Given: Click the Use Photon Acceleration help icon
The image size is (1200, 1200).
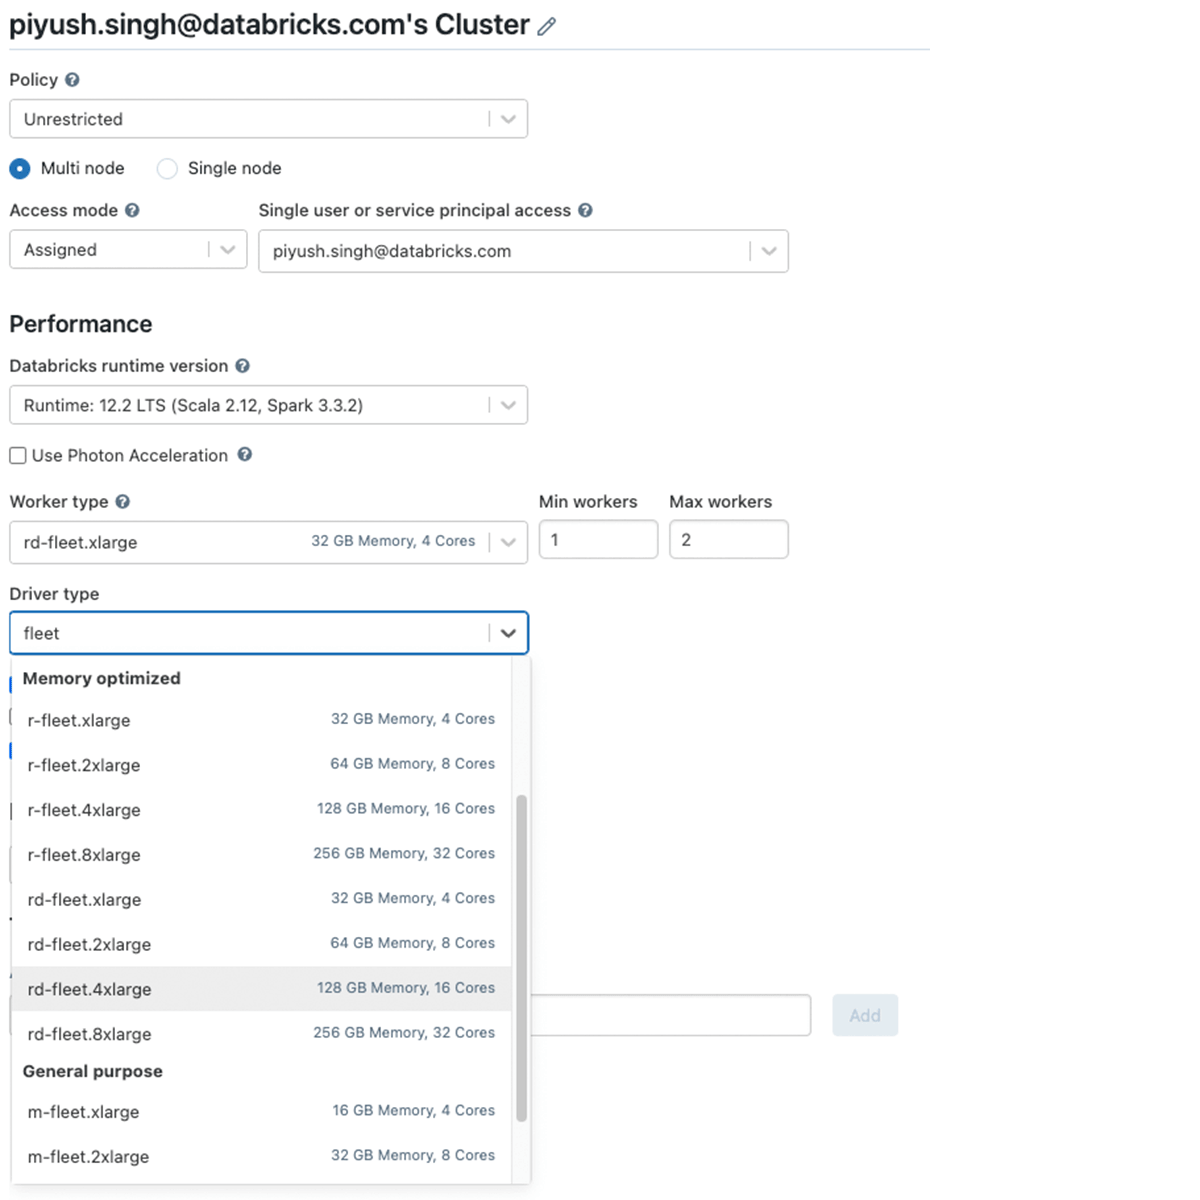Looking at the screenshot, I should coord(245,455).
